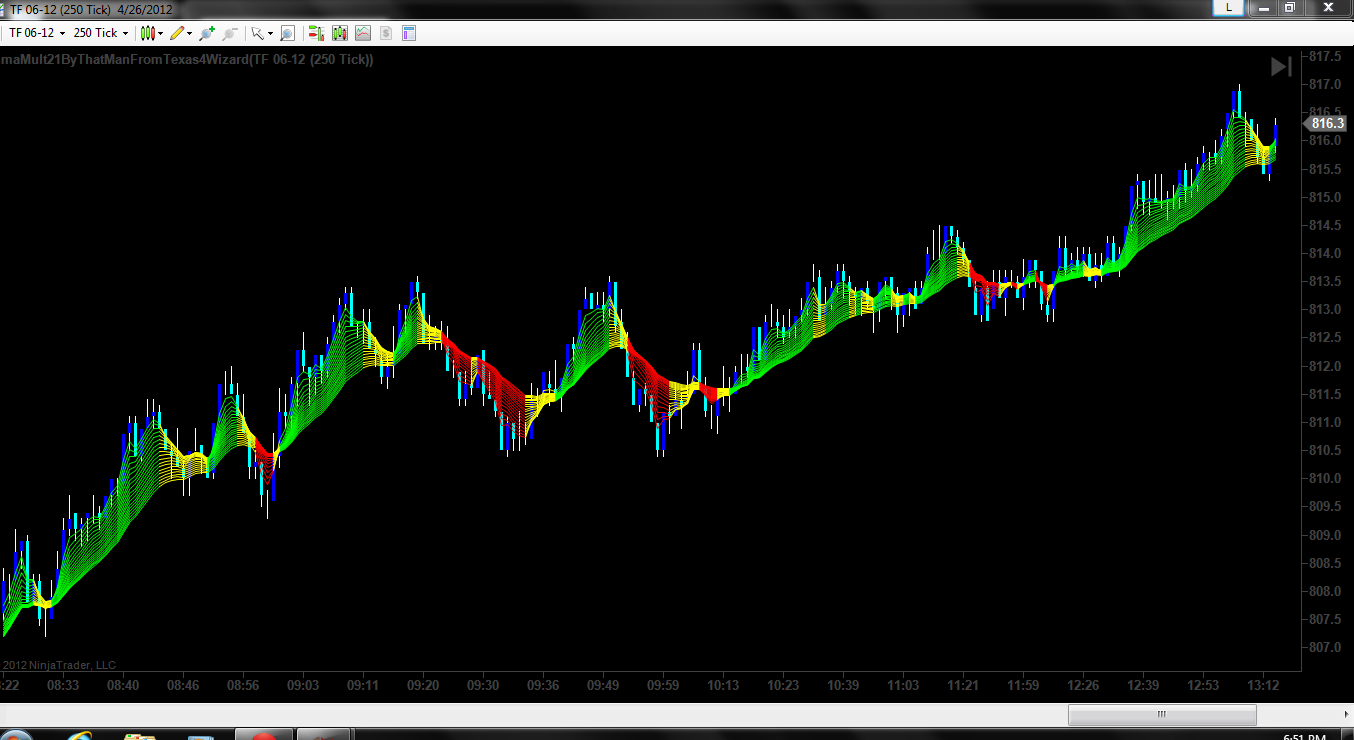This screenshot has width=1354, height=740.
Task: Click the scroll-to-latest-bar arrow on chart
Action: point(1281,67)
